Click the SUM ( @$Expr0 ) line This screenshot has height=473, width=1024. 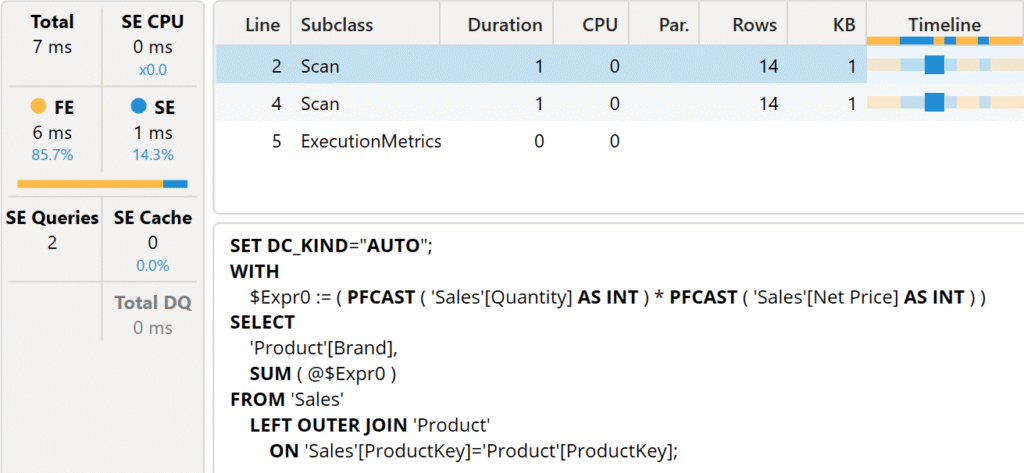(323, 374)
